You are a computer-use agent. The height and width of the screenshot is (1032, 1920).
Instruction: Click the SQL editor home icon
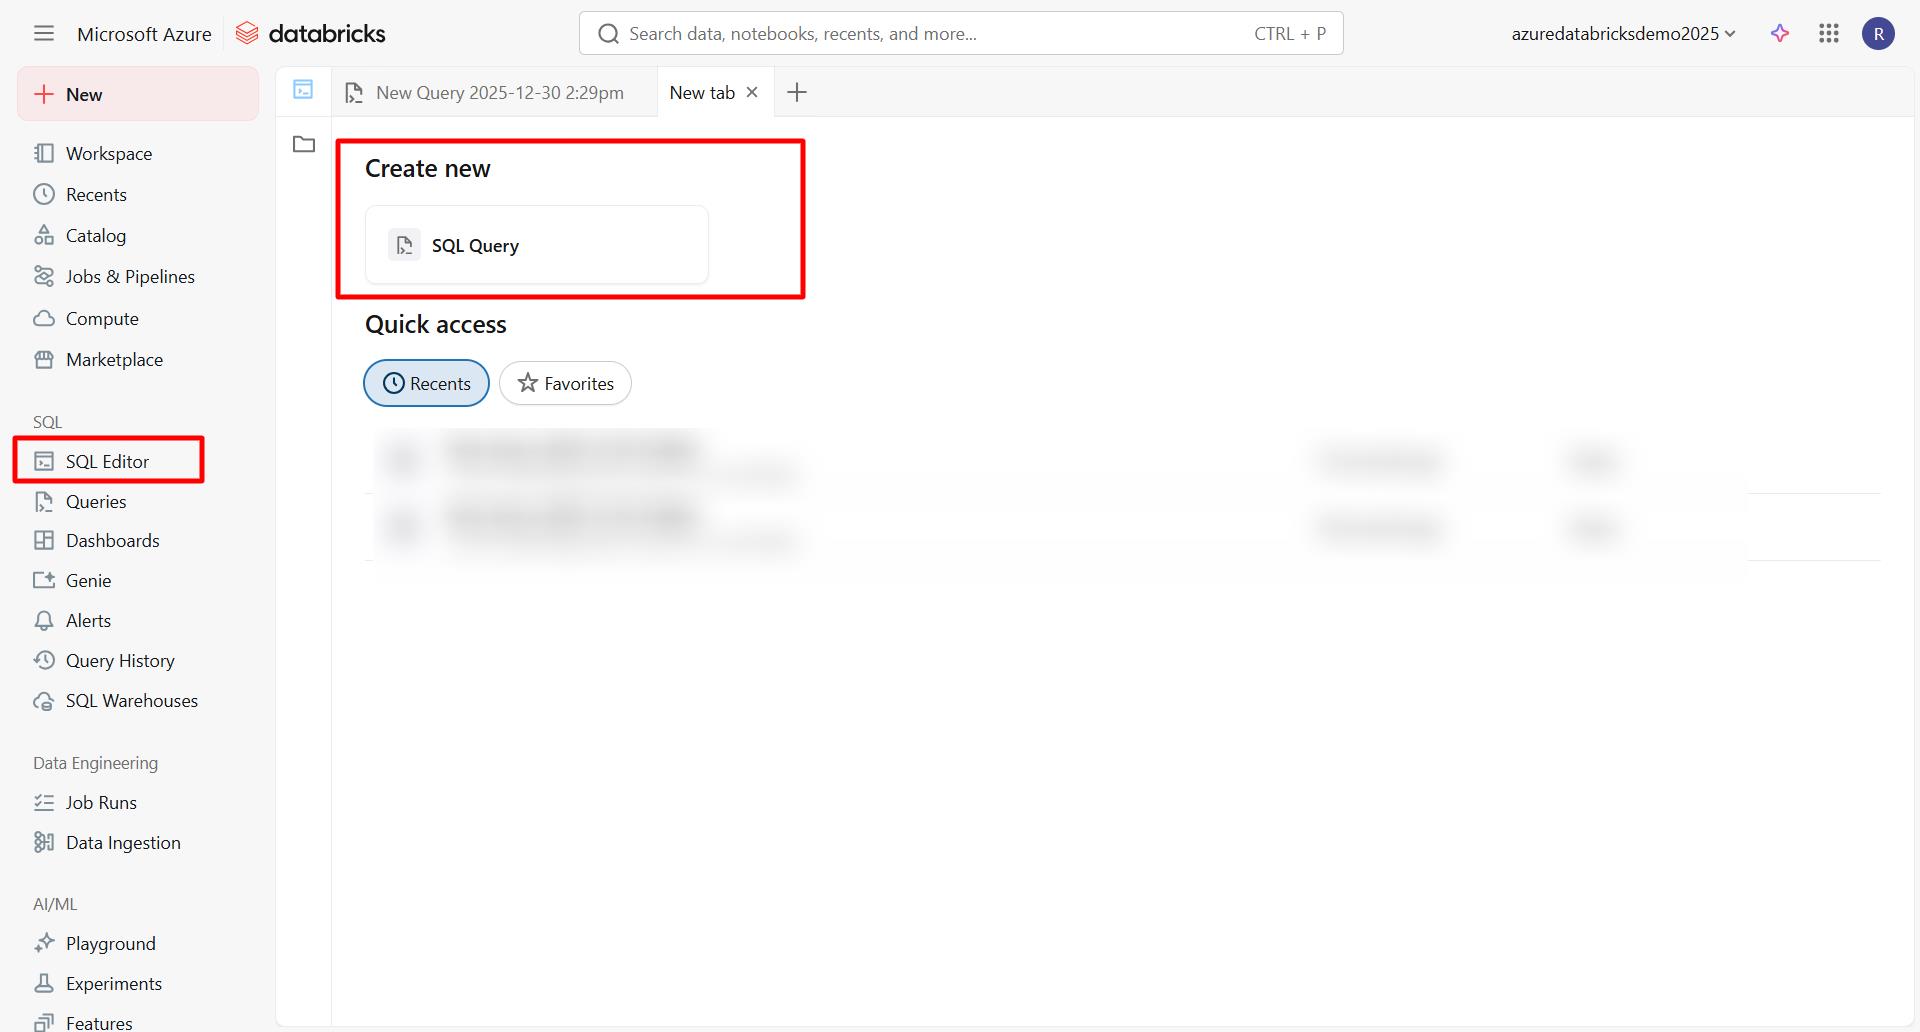[303, 90]
